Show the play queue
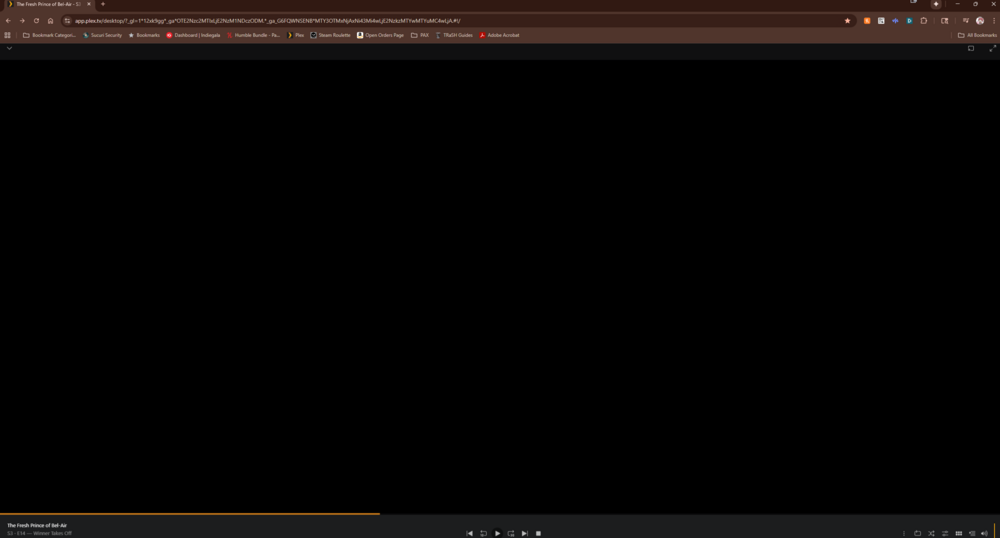This screenshot has height=538, width=1000. [972, 533]
